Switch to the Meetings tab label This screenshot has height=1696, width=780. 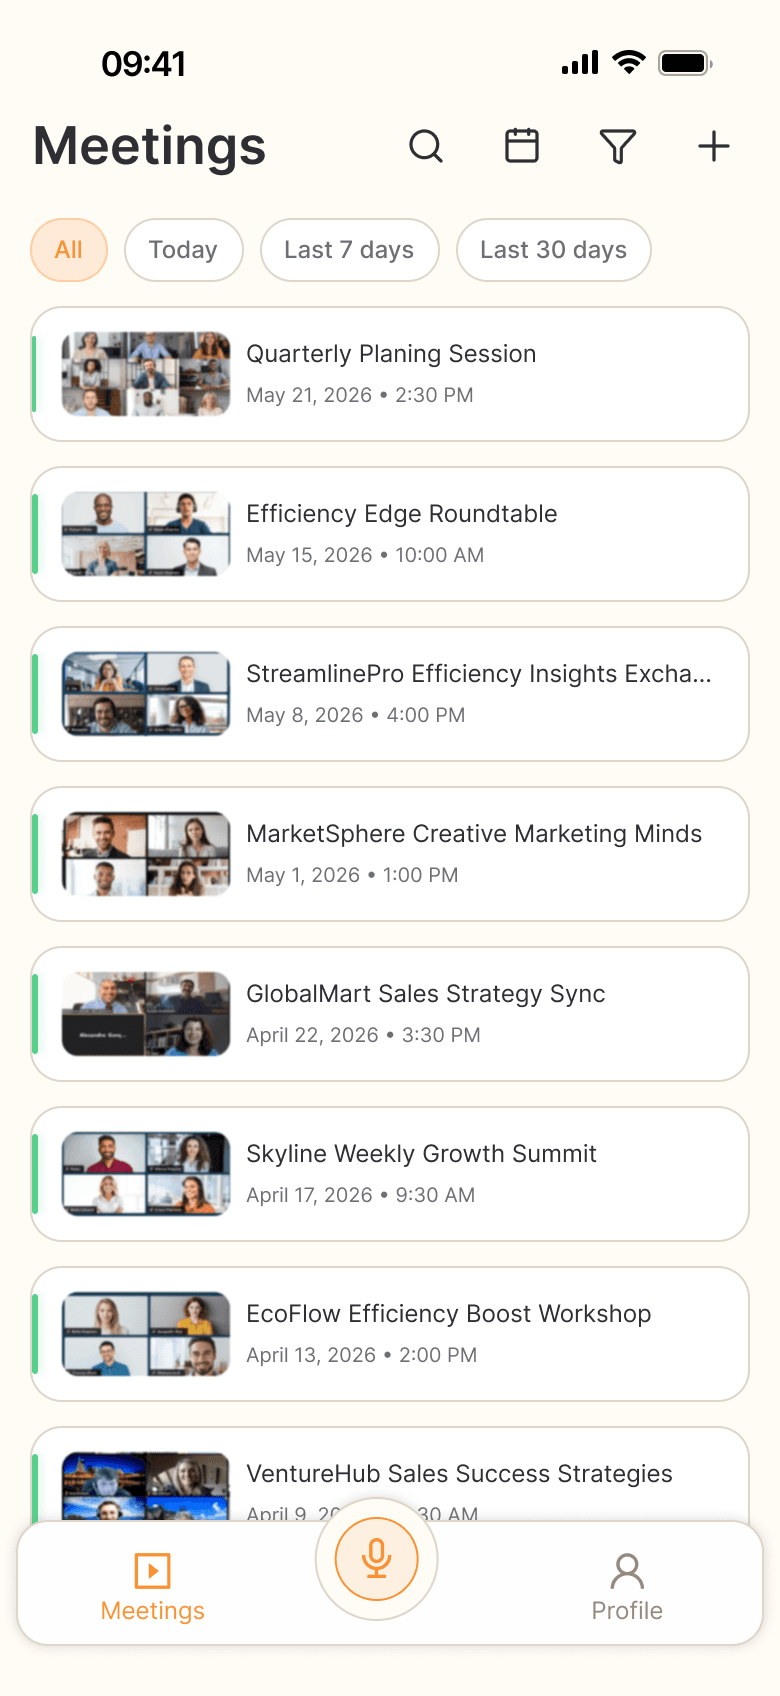[x=153, y=1611]
